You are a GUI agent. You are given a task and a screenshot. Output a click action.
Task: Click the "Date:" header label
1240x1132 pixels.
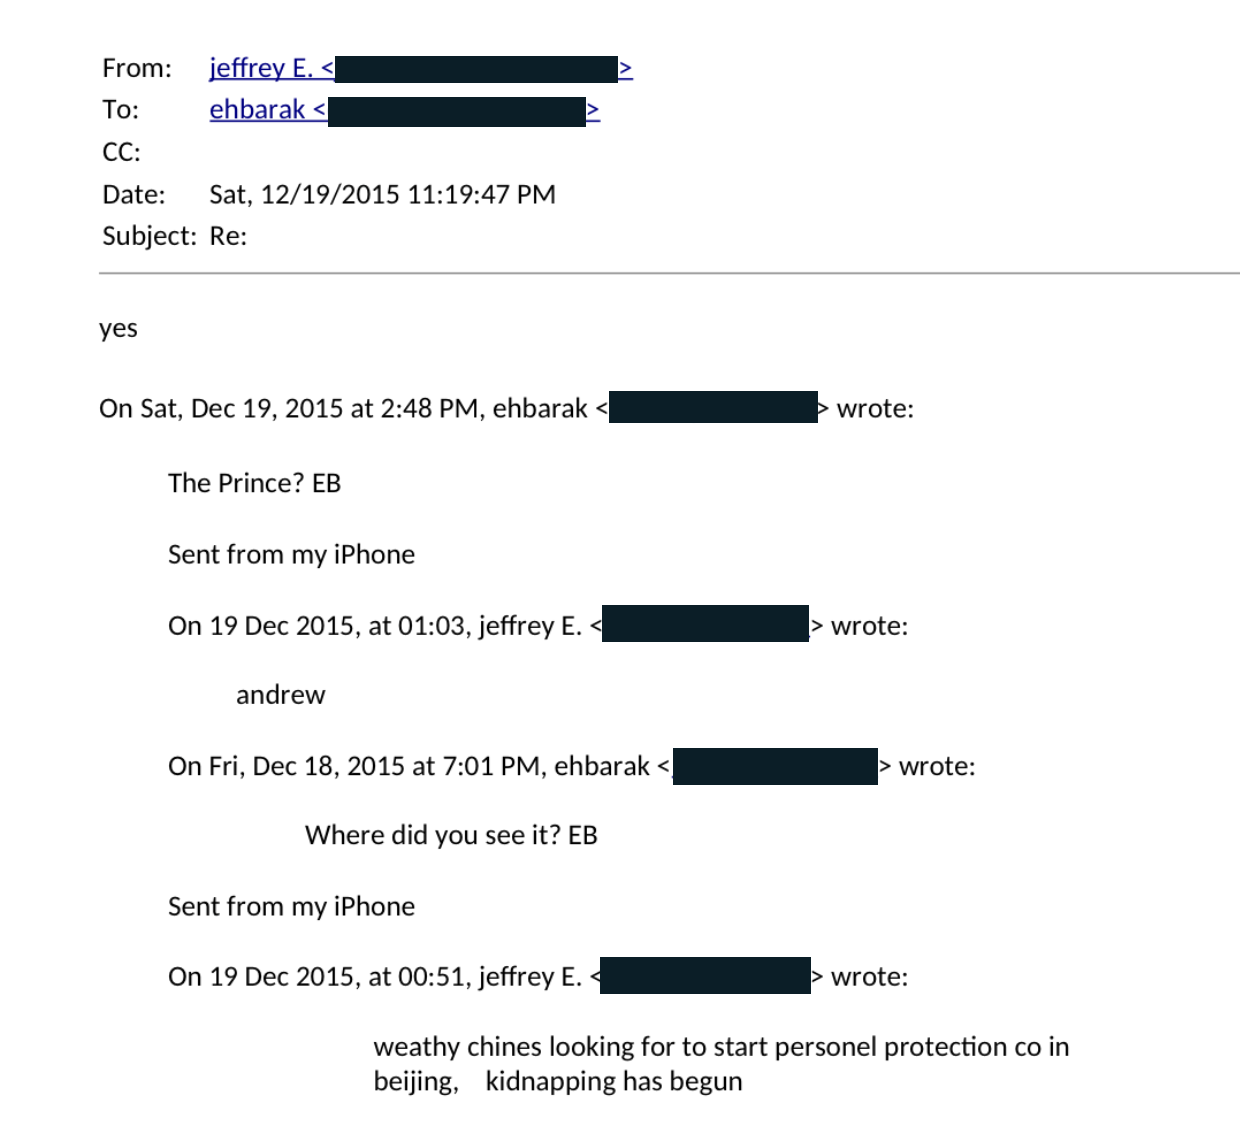coord(134,194)
